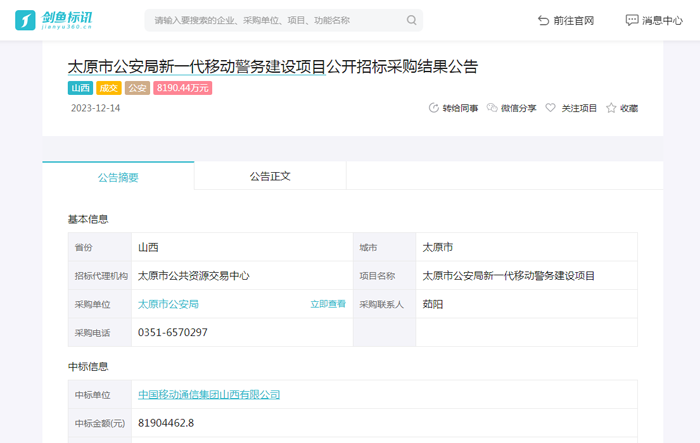Click the 8190.44万元 amount tag

(183, 88)
